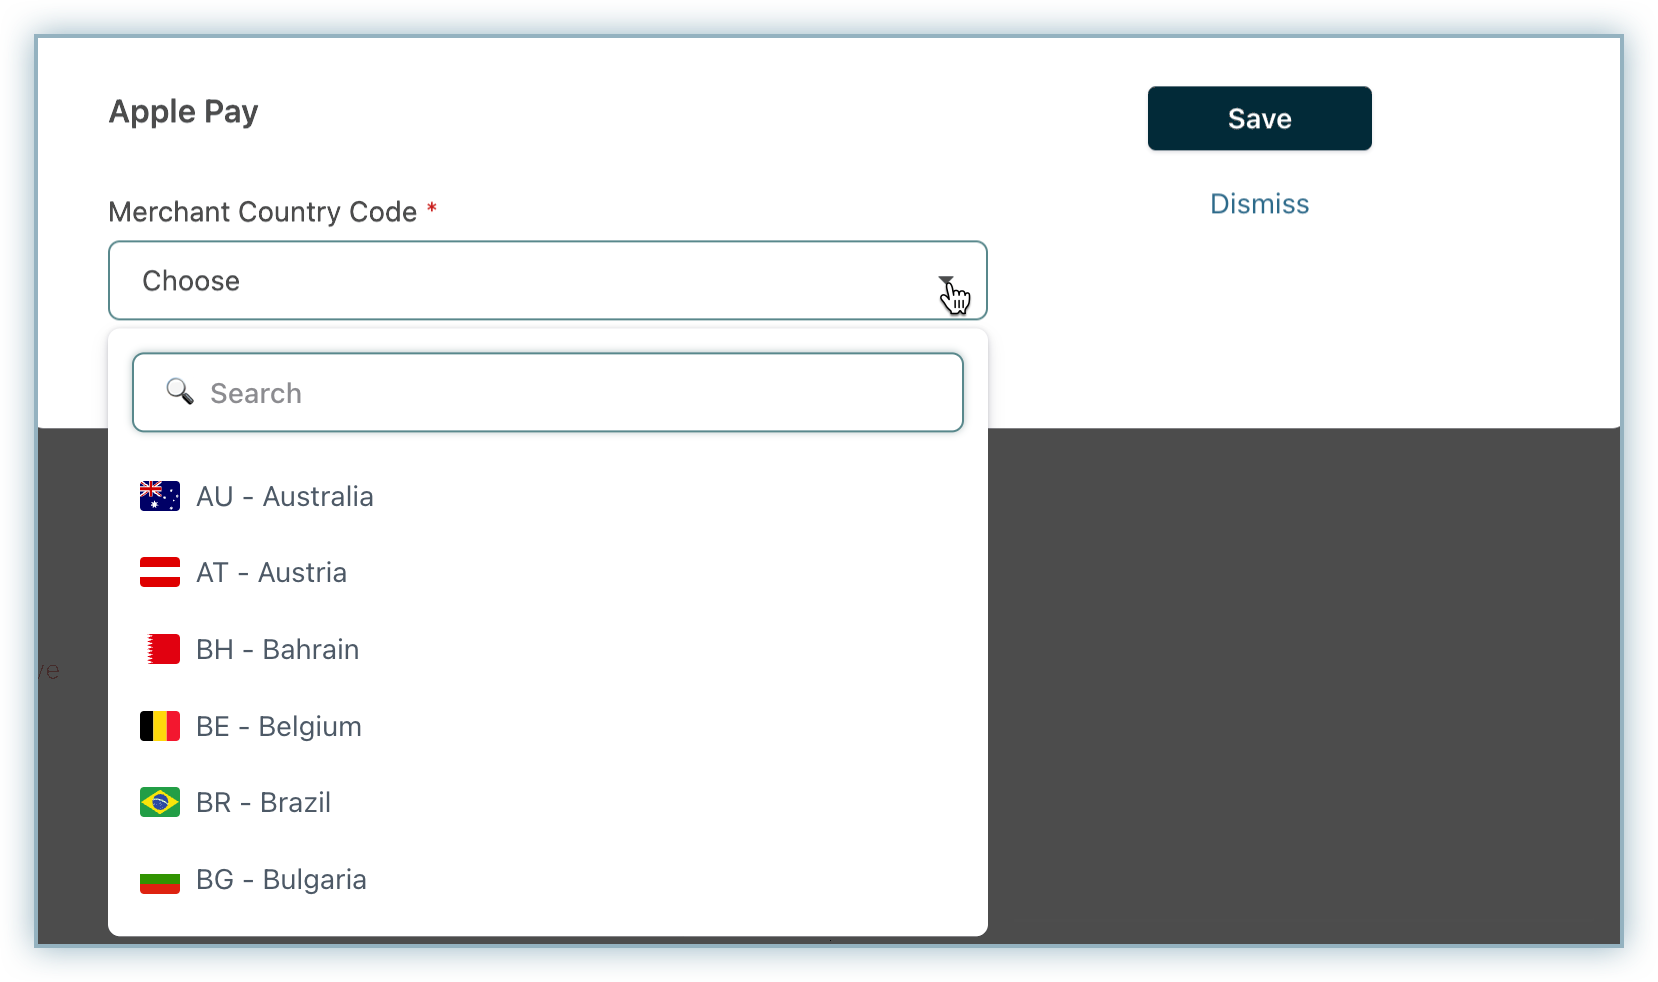Screen dimensions: 1658x982
Task: Click the Dismiss link
Action: point(1259,204)
